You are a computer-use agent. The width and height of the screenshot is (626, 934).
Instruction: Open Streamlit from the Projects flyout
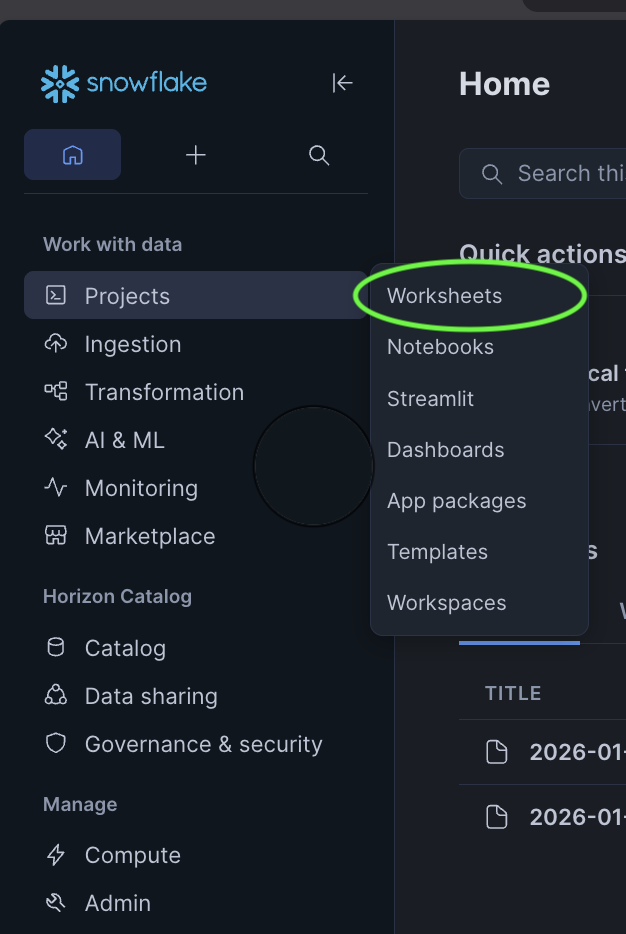click(430, 398)
